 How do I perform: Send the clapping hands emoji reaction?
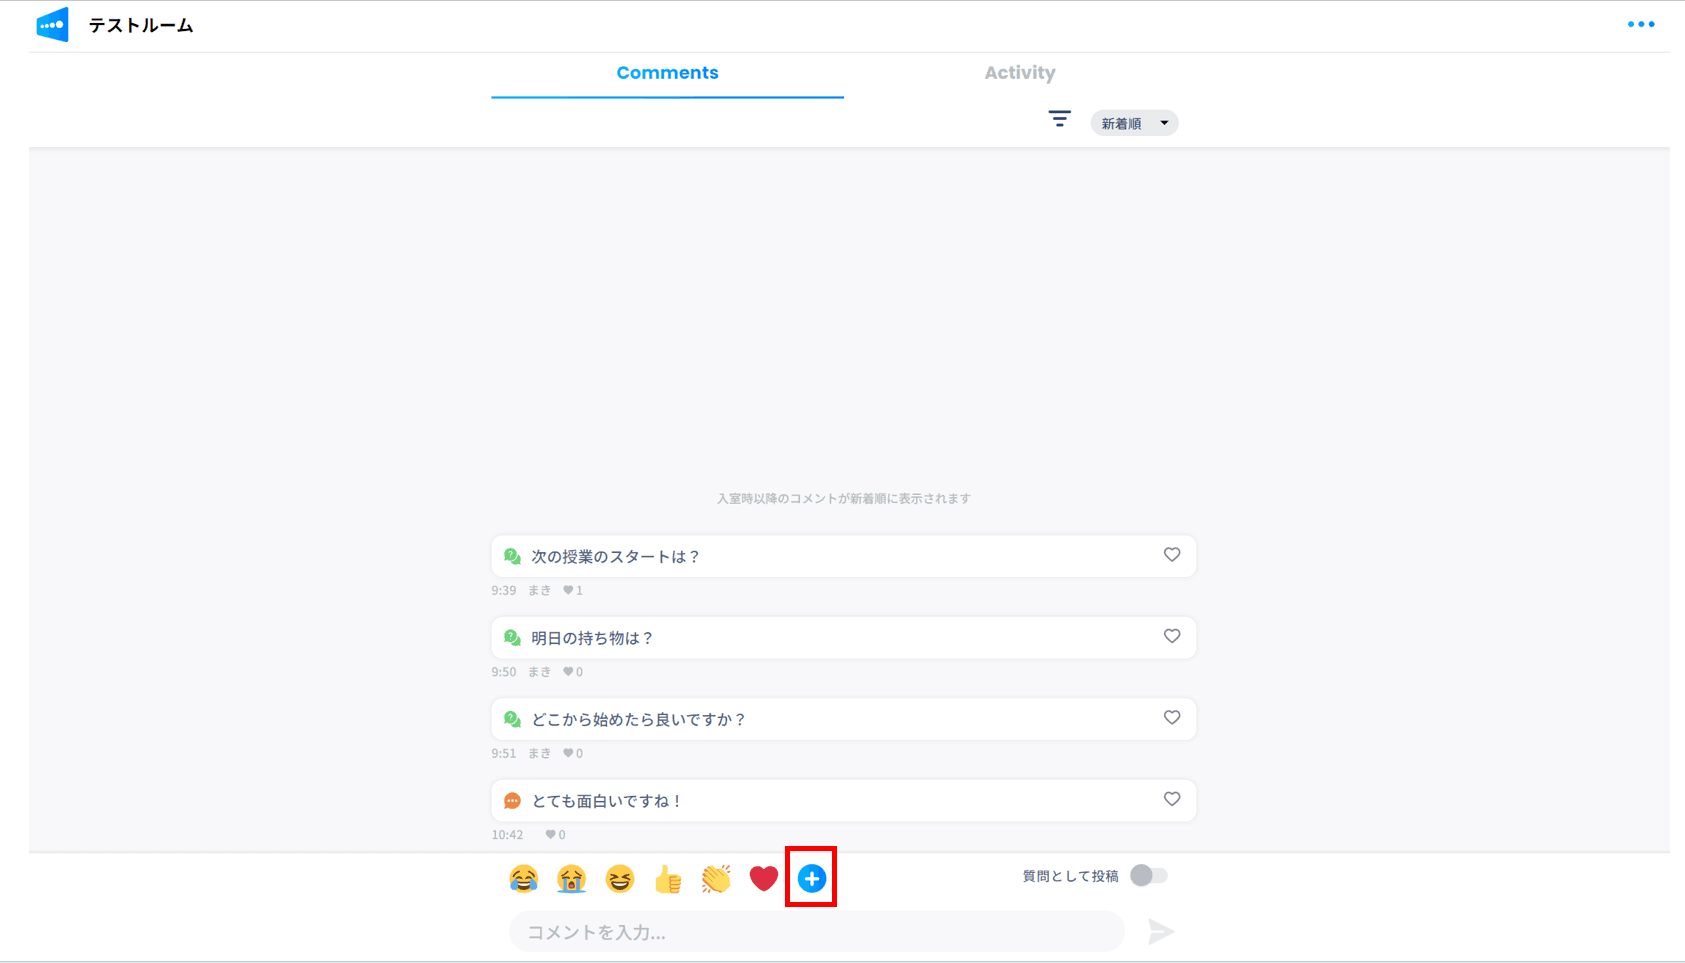(x=715, y=878)
